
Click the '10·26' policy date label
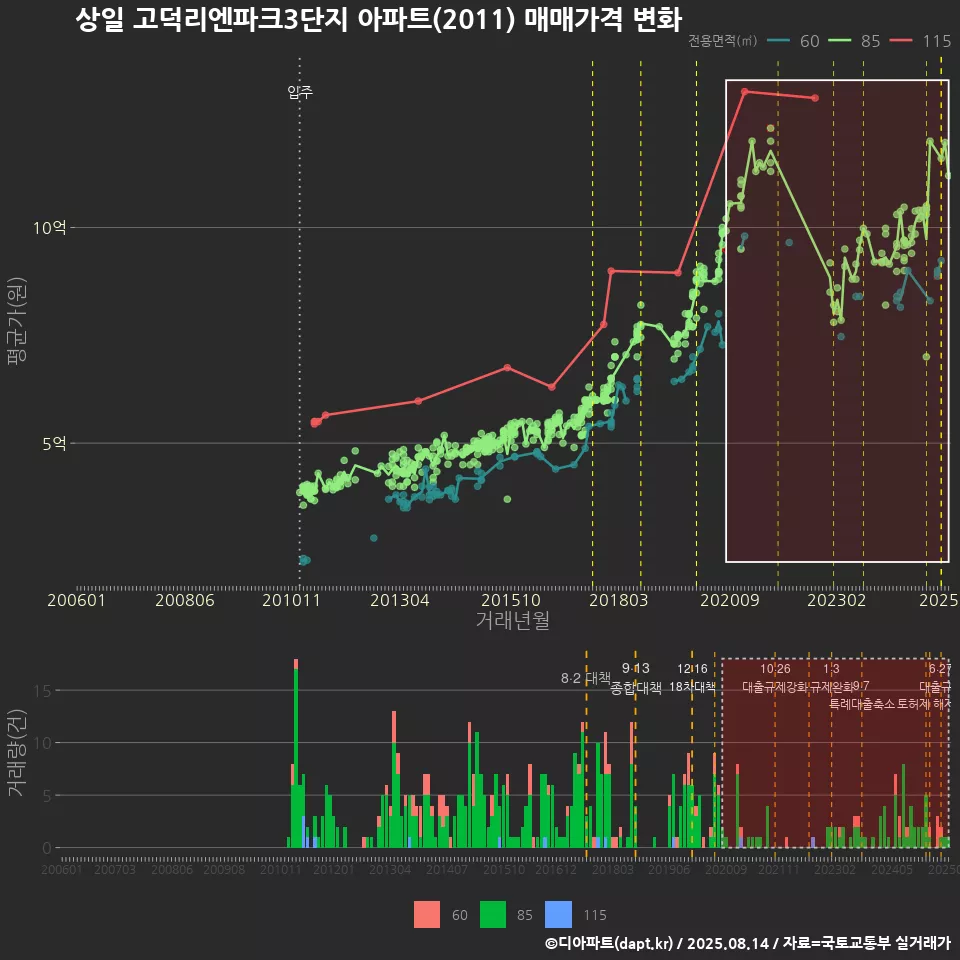(775, 669)
